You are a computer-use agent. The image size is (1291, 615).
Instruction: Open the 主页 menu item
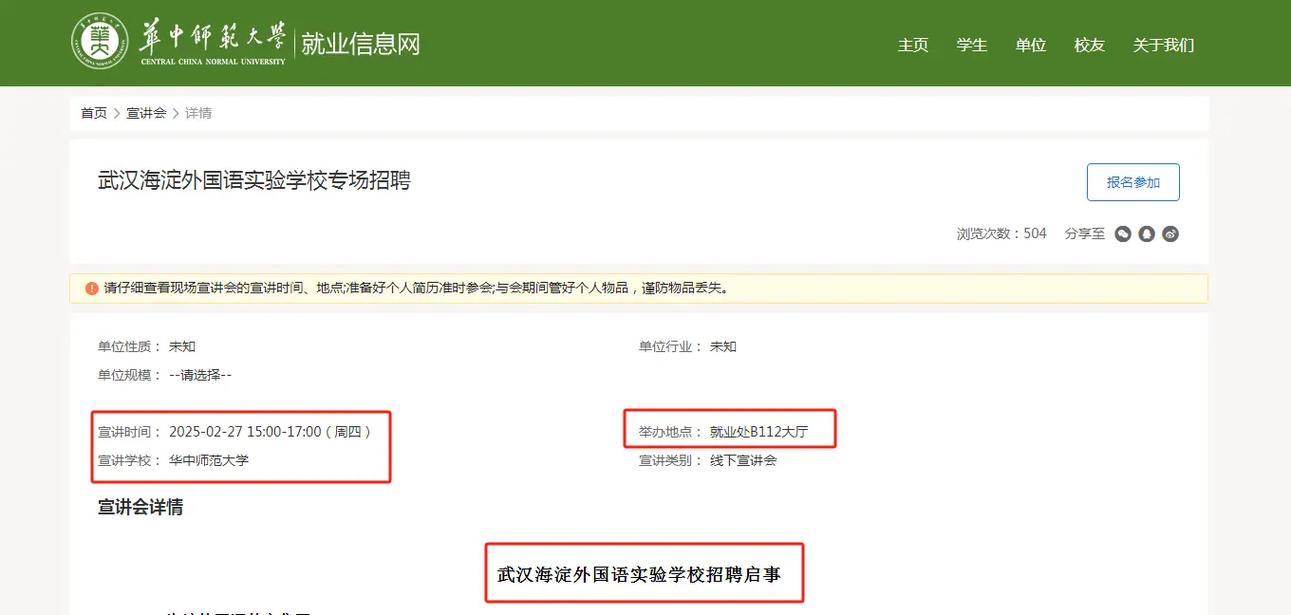pyautogui.click(x=913, y=45)
